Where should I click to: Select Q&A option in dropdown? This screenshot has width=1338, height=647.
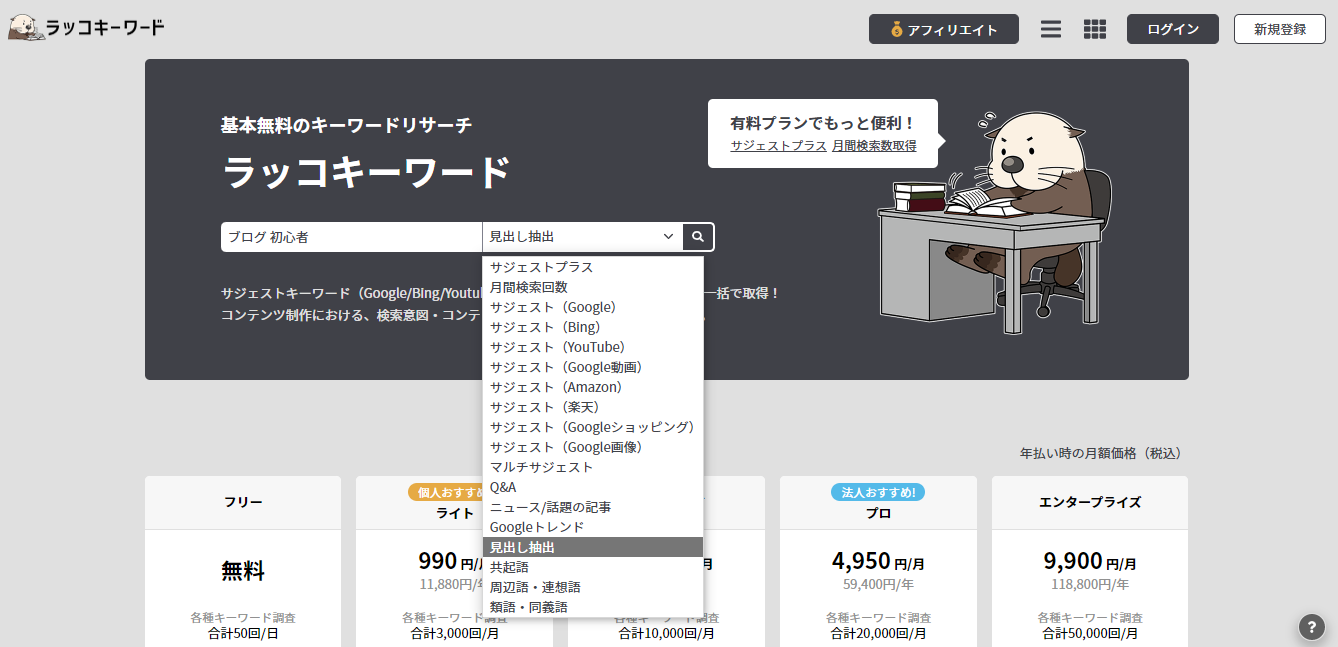[x=593, y=487]
